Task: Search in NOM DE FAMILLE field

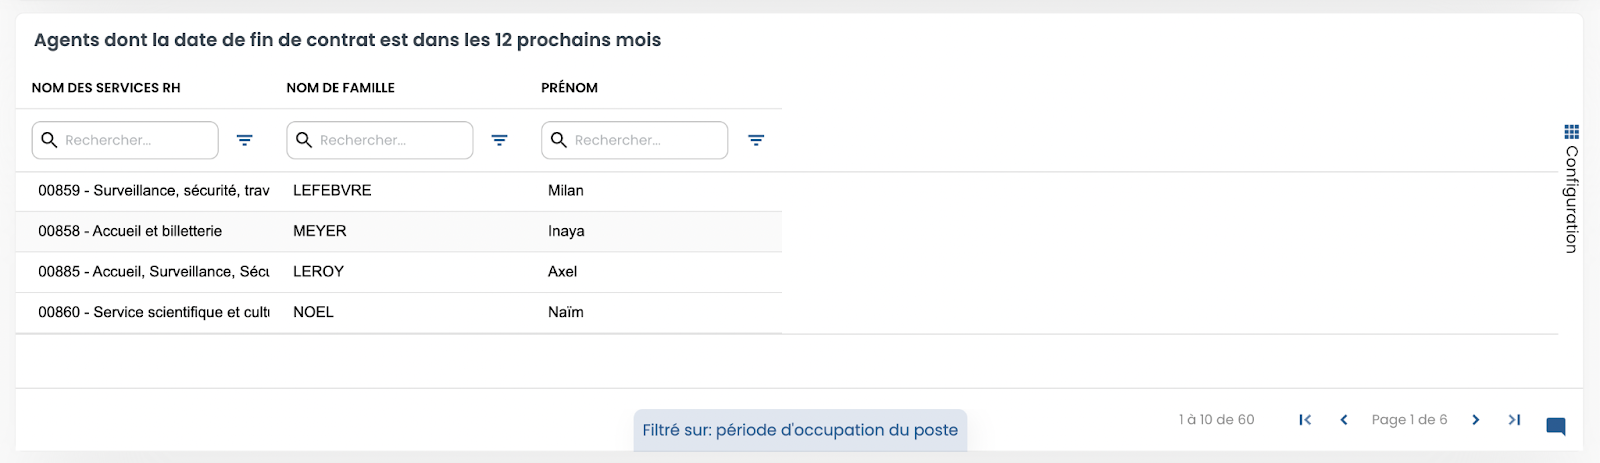Action: [380, 140]
